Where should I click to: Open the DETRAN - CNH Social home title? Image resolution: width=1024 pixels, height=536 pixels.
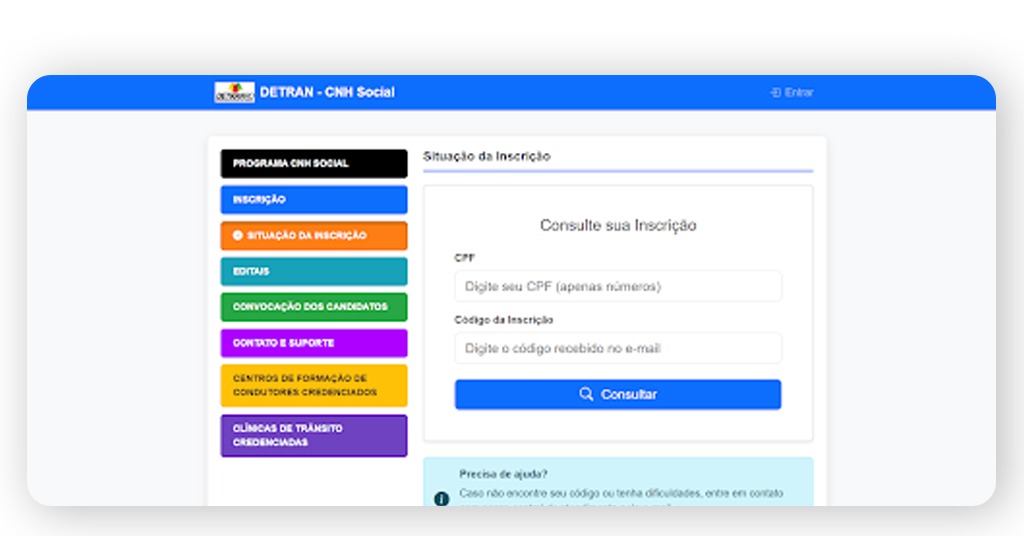point(327,92)
